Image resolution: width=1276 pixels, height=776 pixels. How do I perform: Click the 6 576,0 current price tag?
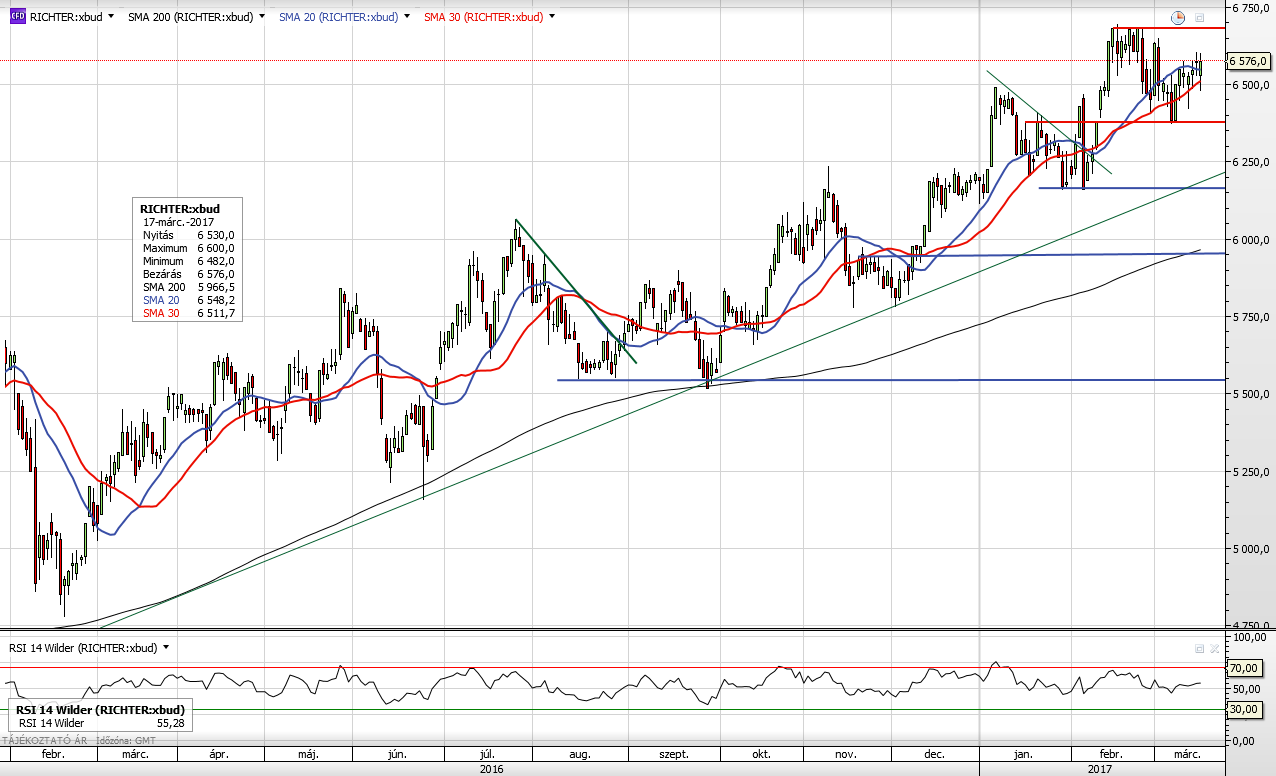pyautogui.click(x=1248, y=61)
